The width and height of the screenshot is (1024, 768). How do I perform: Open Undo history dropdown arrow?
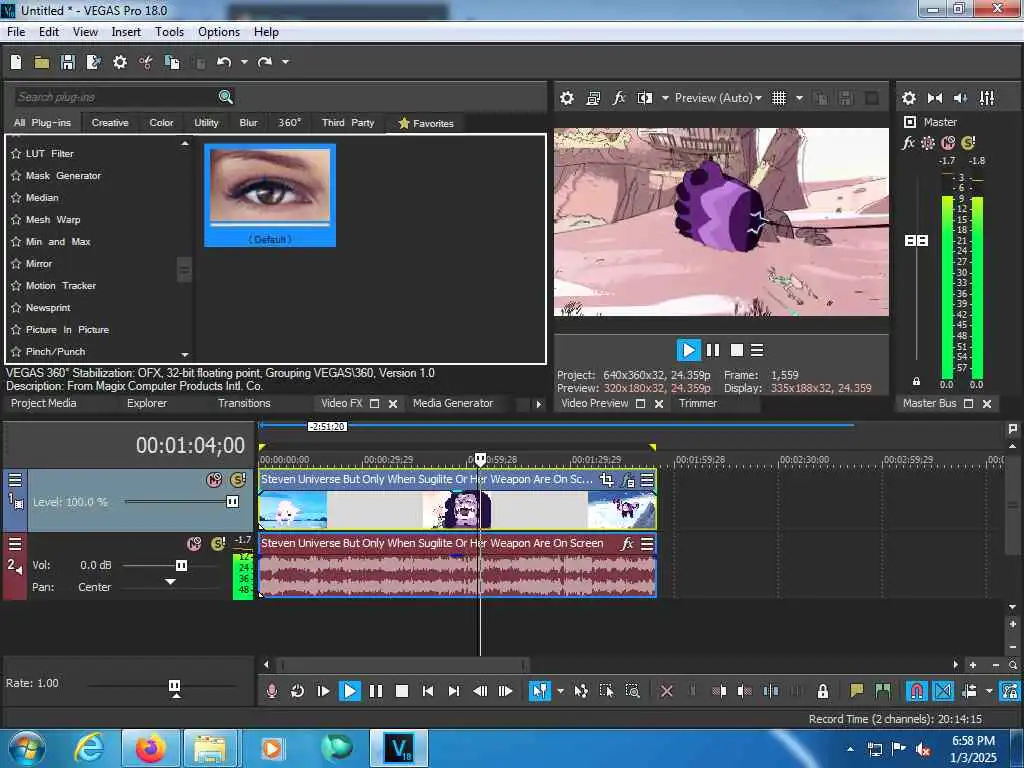point(244,62)
